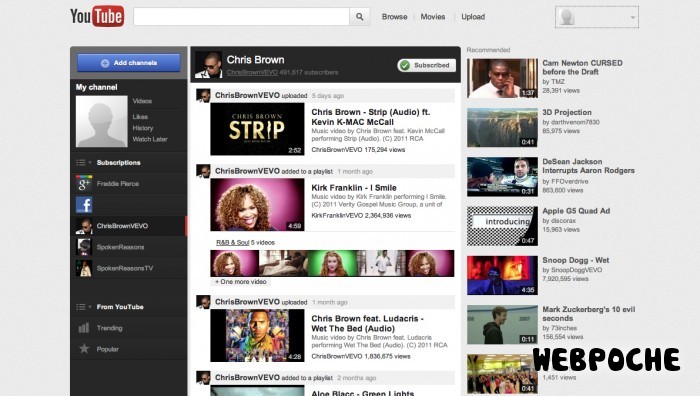
Task: Open Chris Brown - Strip (Audio) title
Action: point(371,117)
